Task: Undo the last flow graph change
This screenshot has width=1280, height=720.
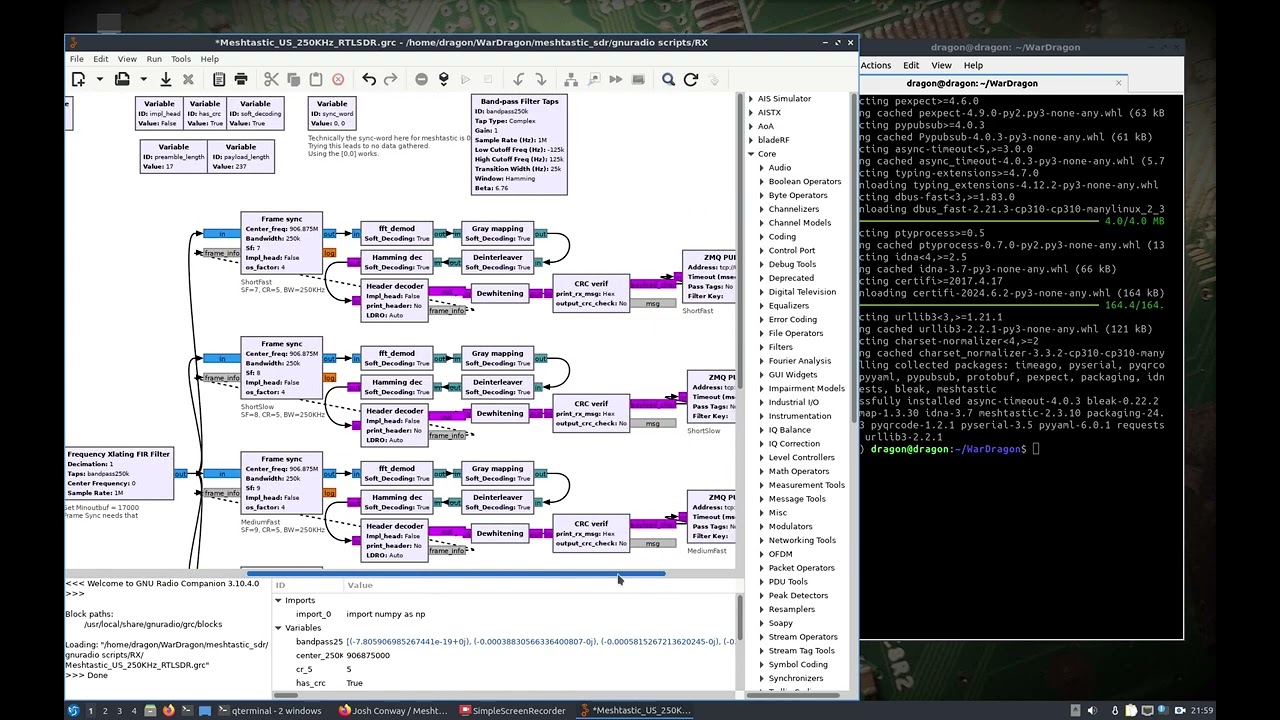Action: point(369,79)
